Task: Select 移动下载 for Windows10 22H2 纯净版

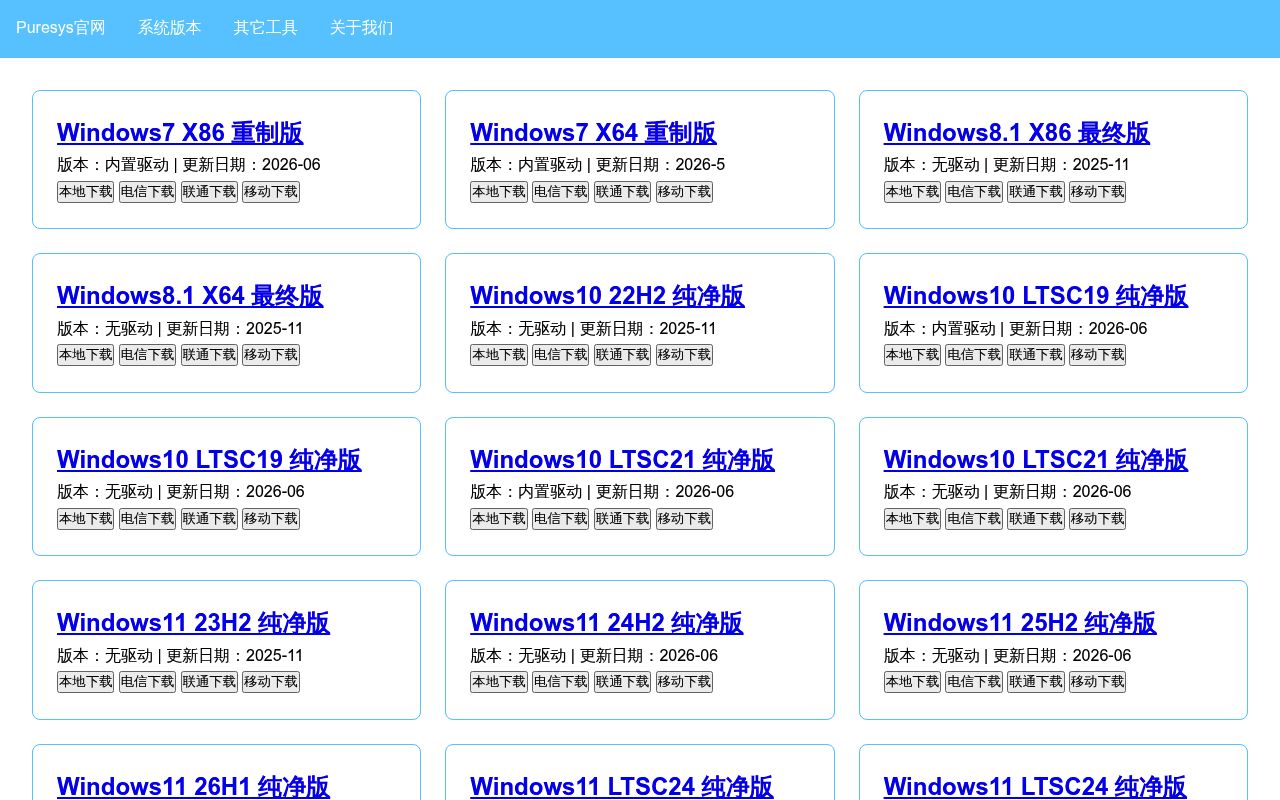Action: click(685, 355)
